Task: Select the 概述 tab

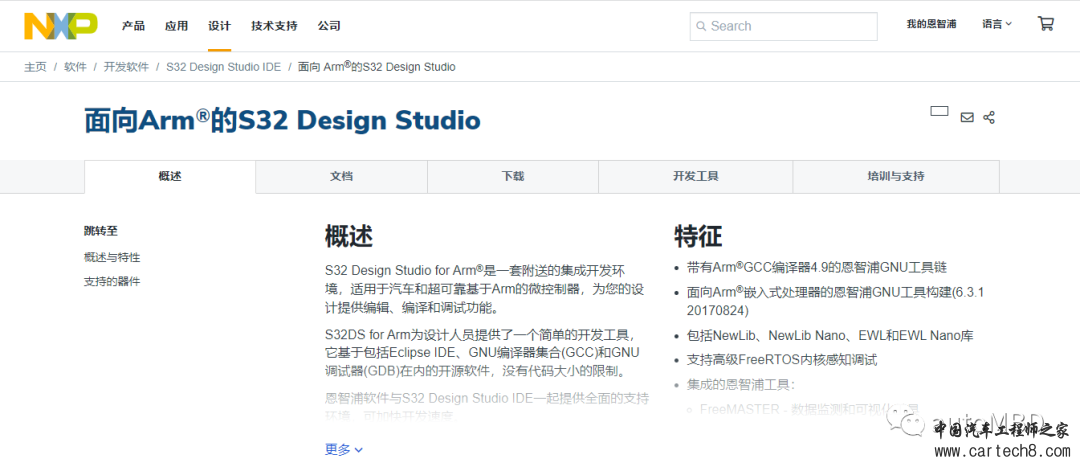Action: pos(170,176)
